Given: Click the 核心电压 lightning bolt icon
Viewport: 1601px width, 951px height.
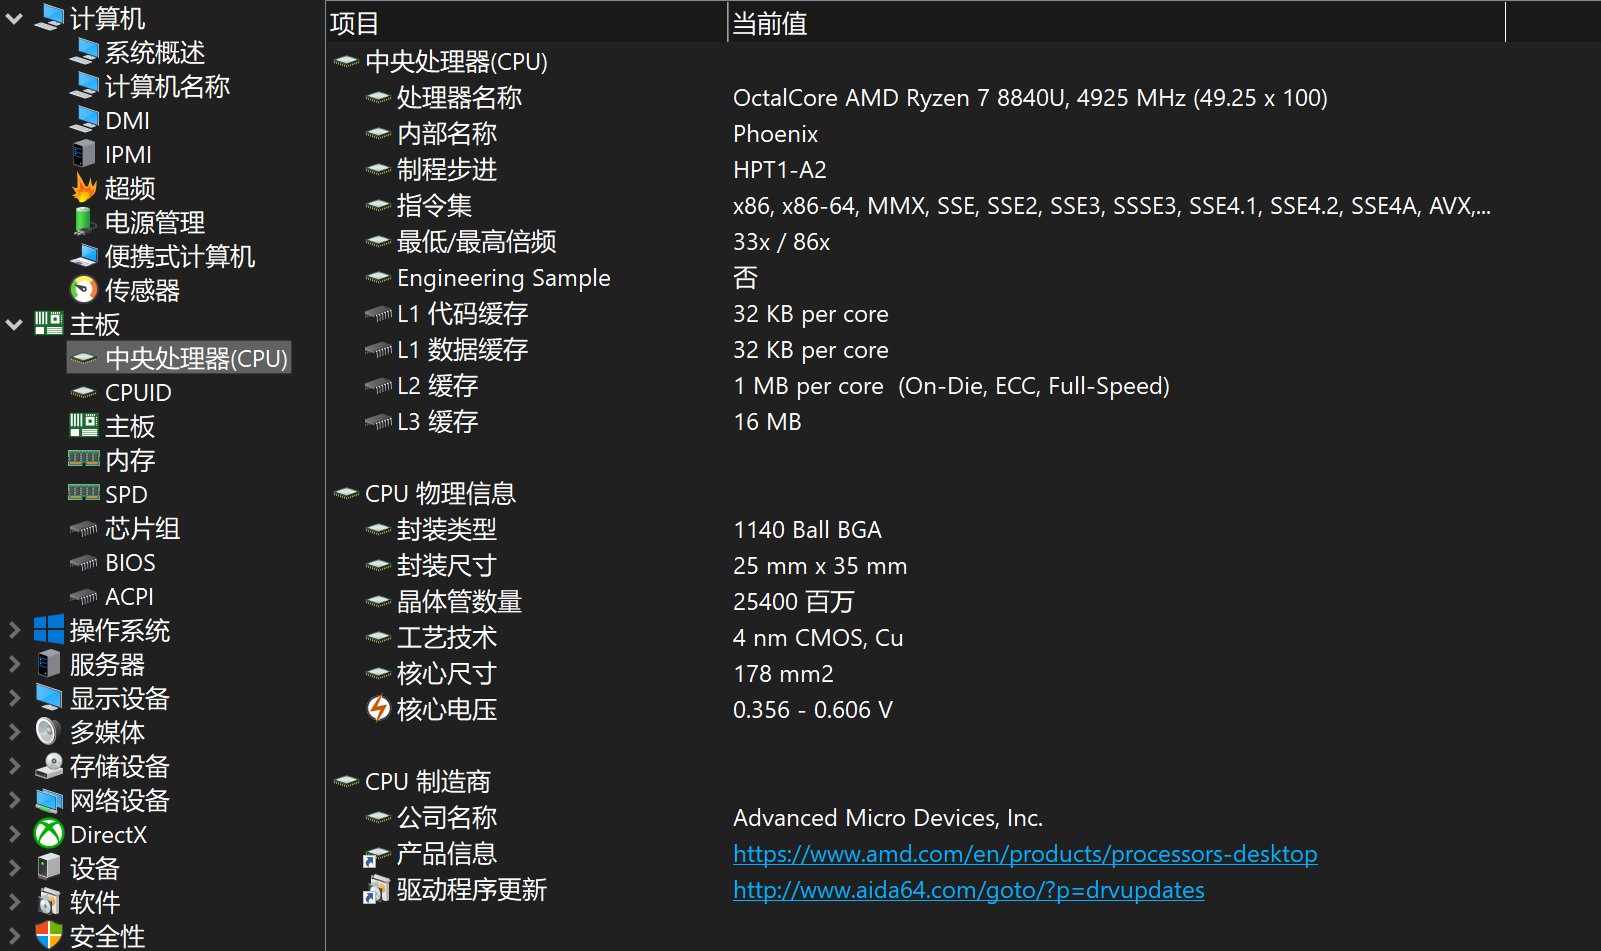Looking at the screenshot, I should click(x=378, y=709).
